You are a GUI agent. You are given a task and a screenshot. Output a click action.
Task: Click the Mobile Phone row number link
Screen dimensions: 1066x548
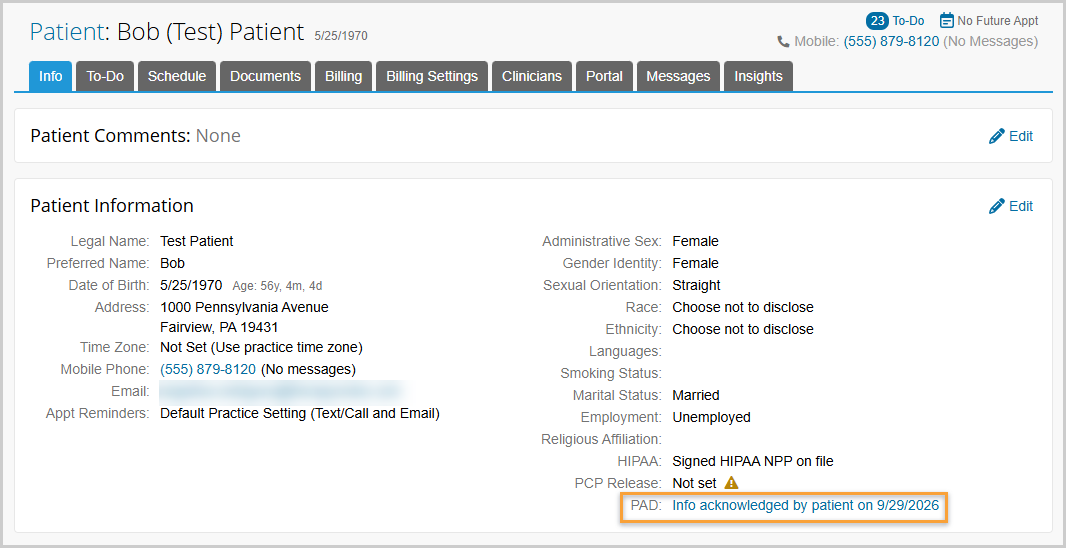208,369
